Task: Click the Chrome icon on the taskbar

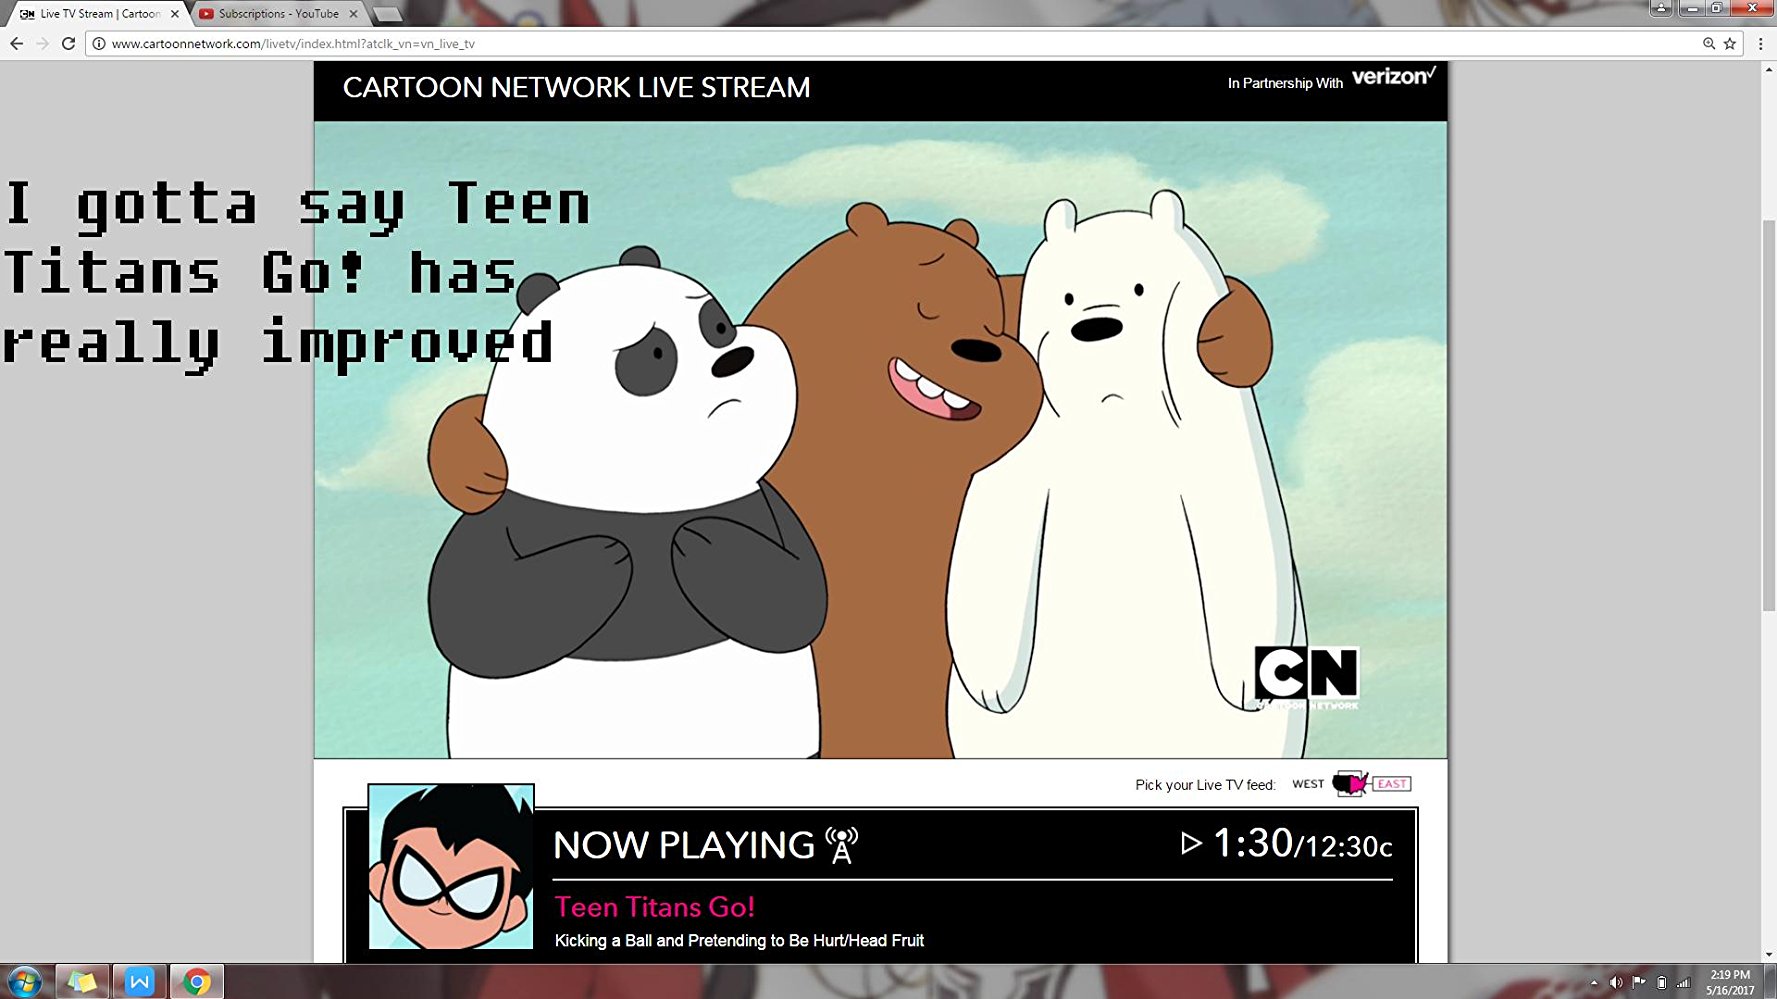Action: [x=197, y=982]
